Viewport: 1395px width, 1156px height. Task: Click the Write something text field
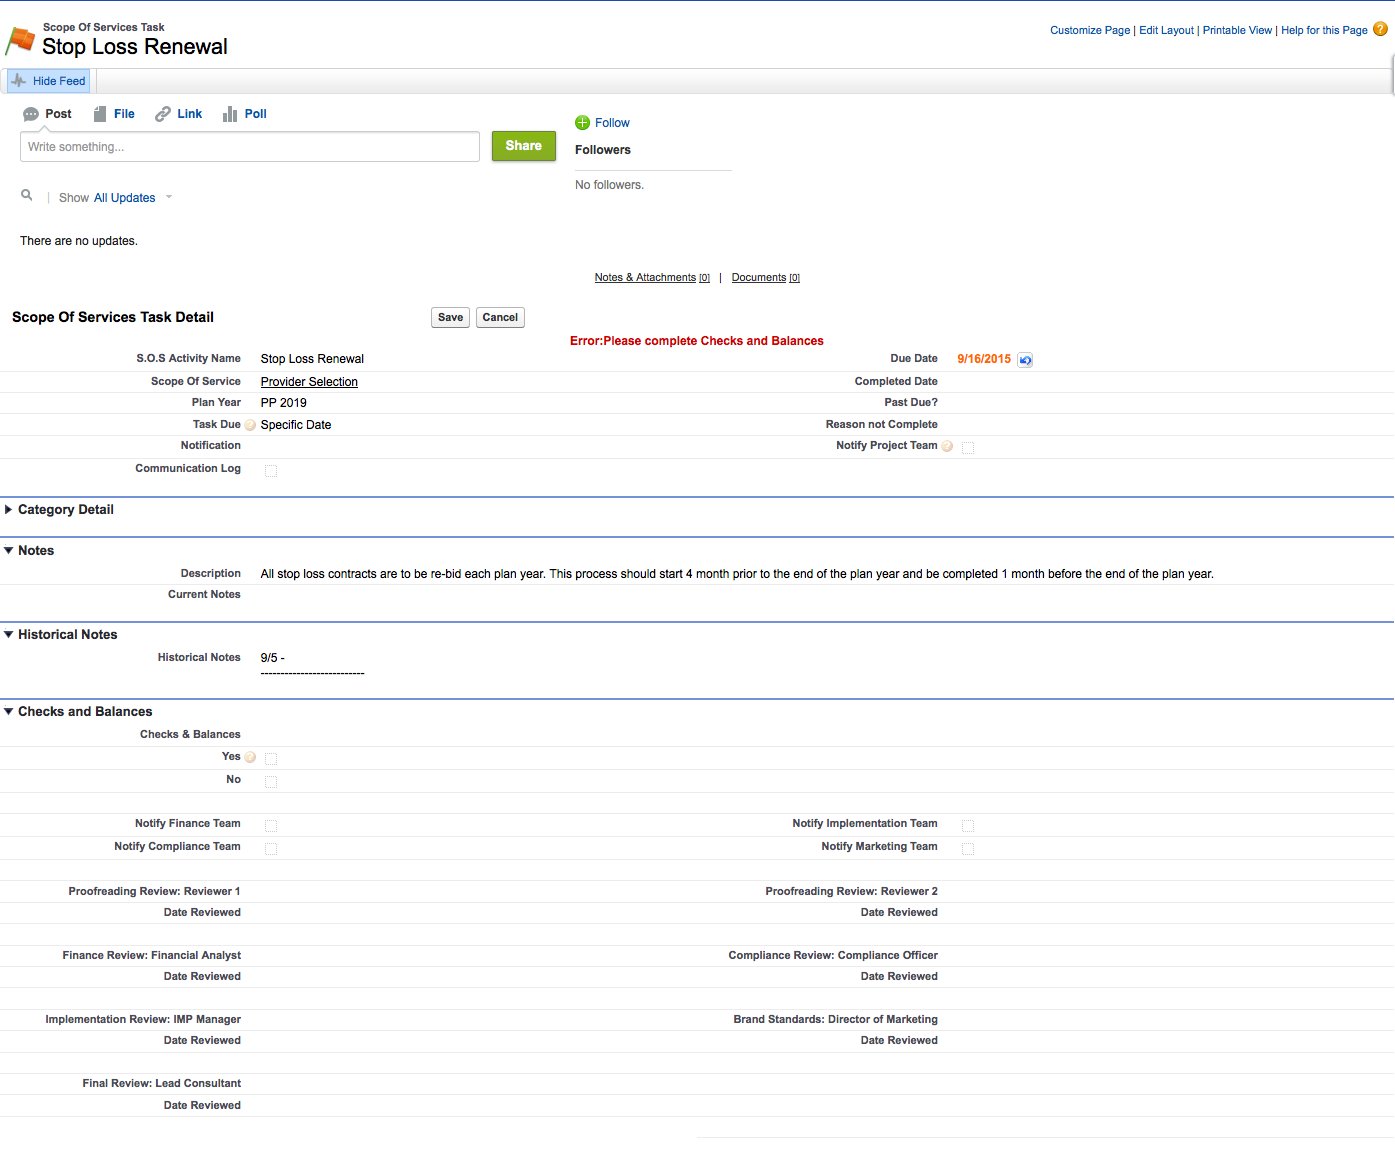pyautogui.click(x=250, y=147)
